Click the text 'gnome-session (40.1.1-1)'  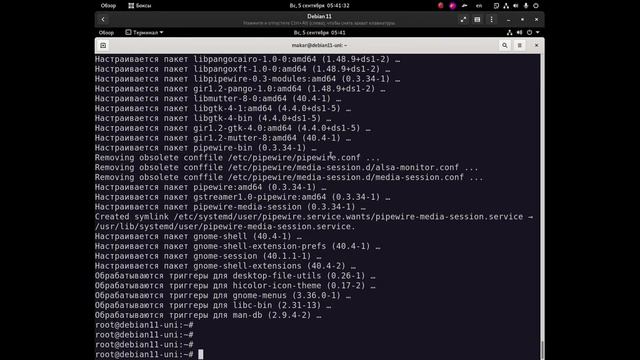click(x=252, y=256)
